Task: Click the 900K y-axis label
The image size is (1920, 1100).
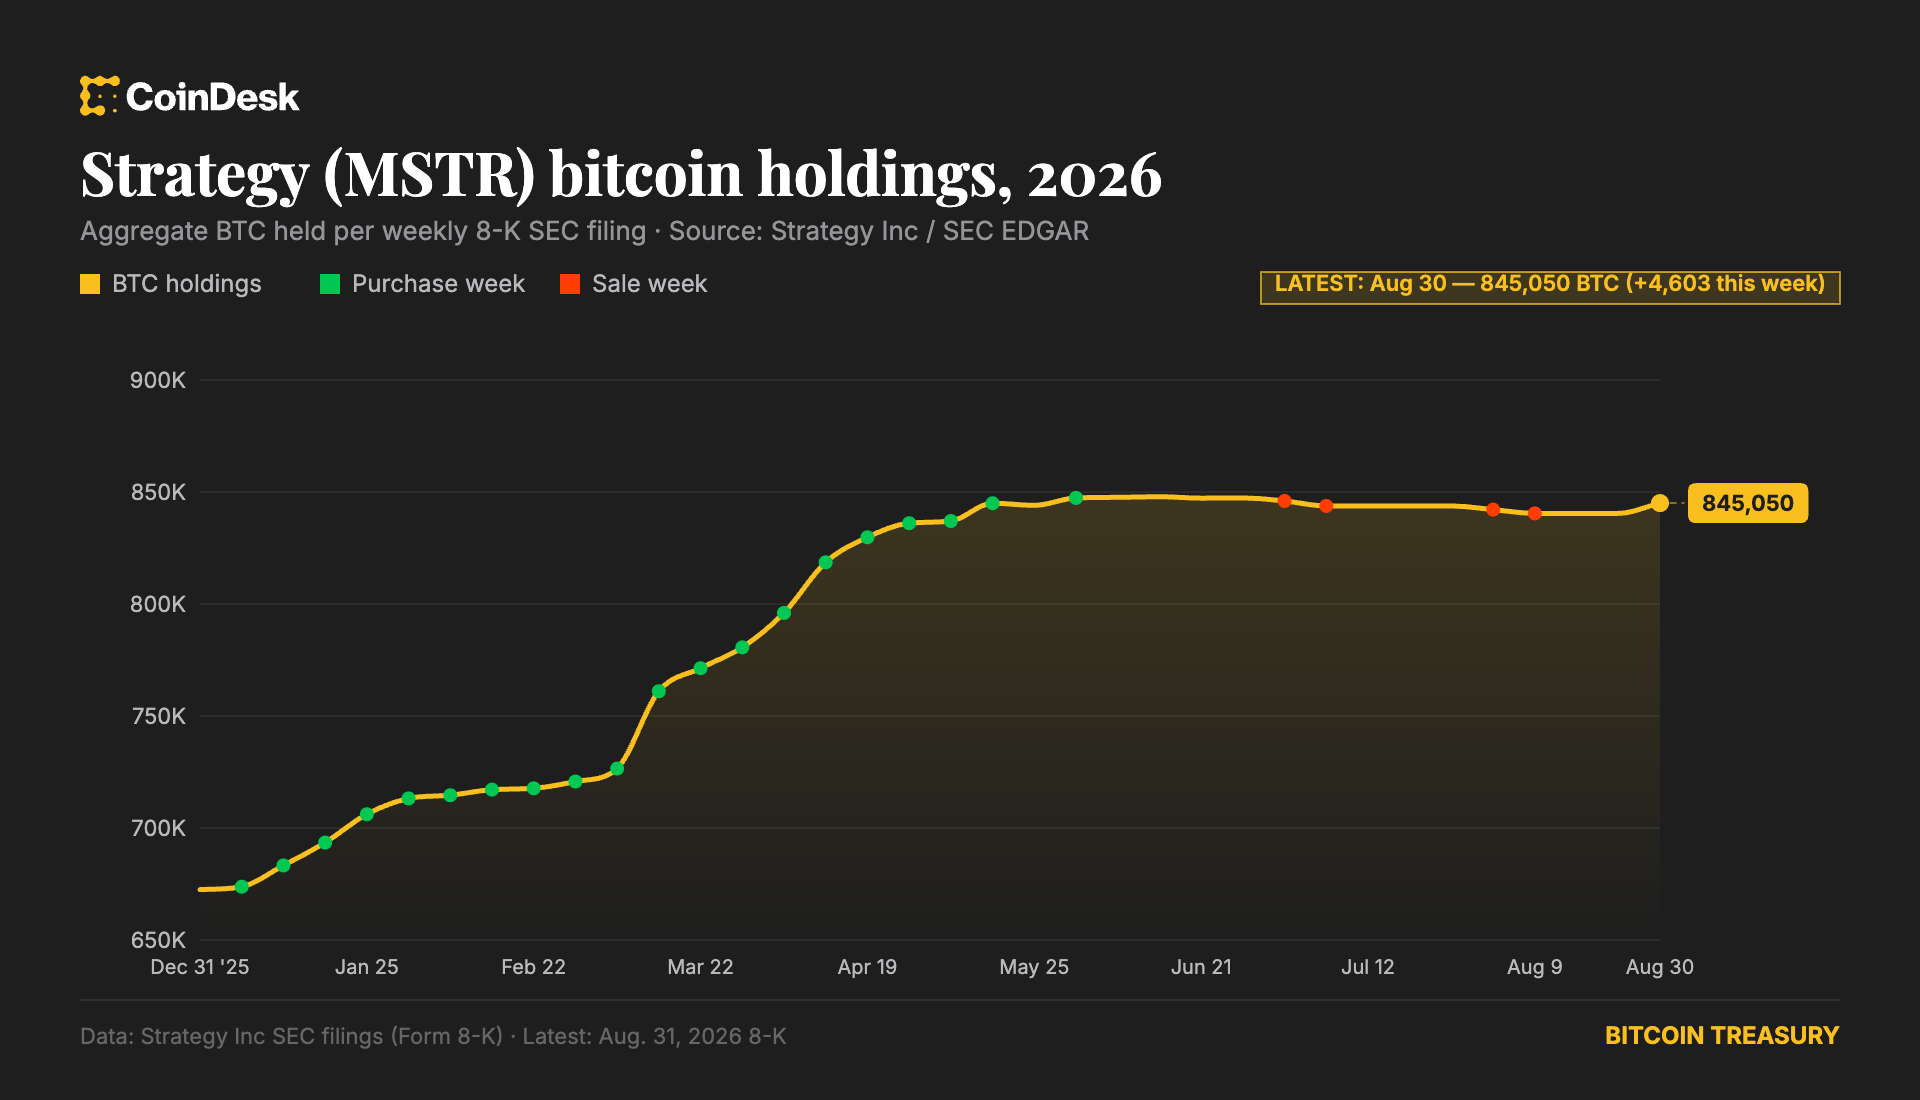Action: point(158,380)
